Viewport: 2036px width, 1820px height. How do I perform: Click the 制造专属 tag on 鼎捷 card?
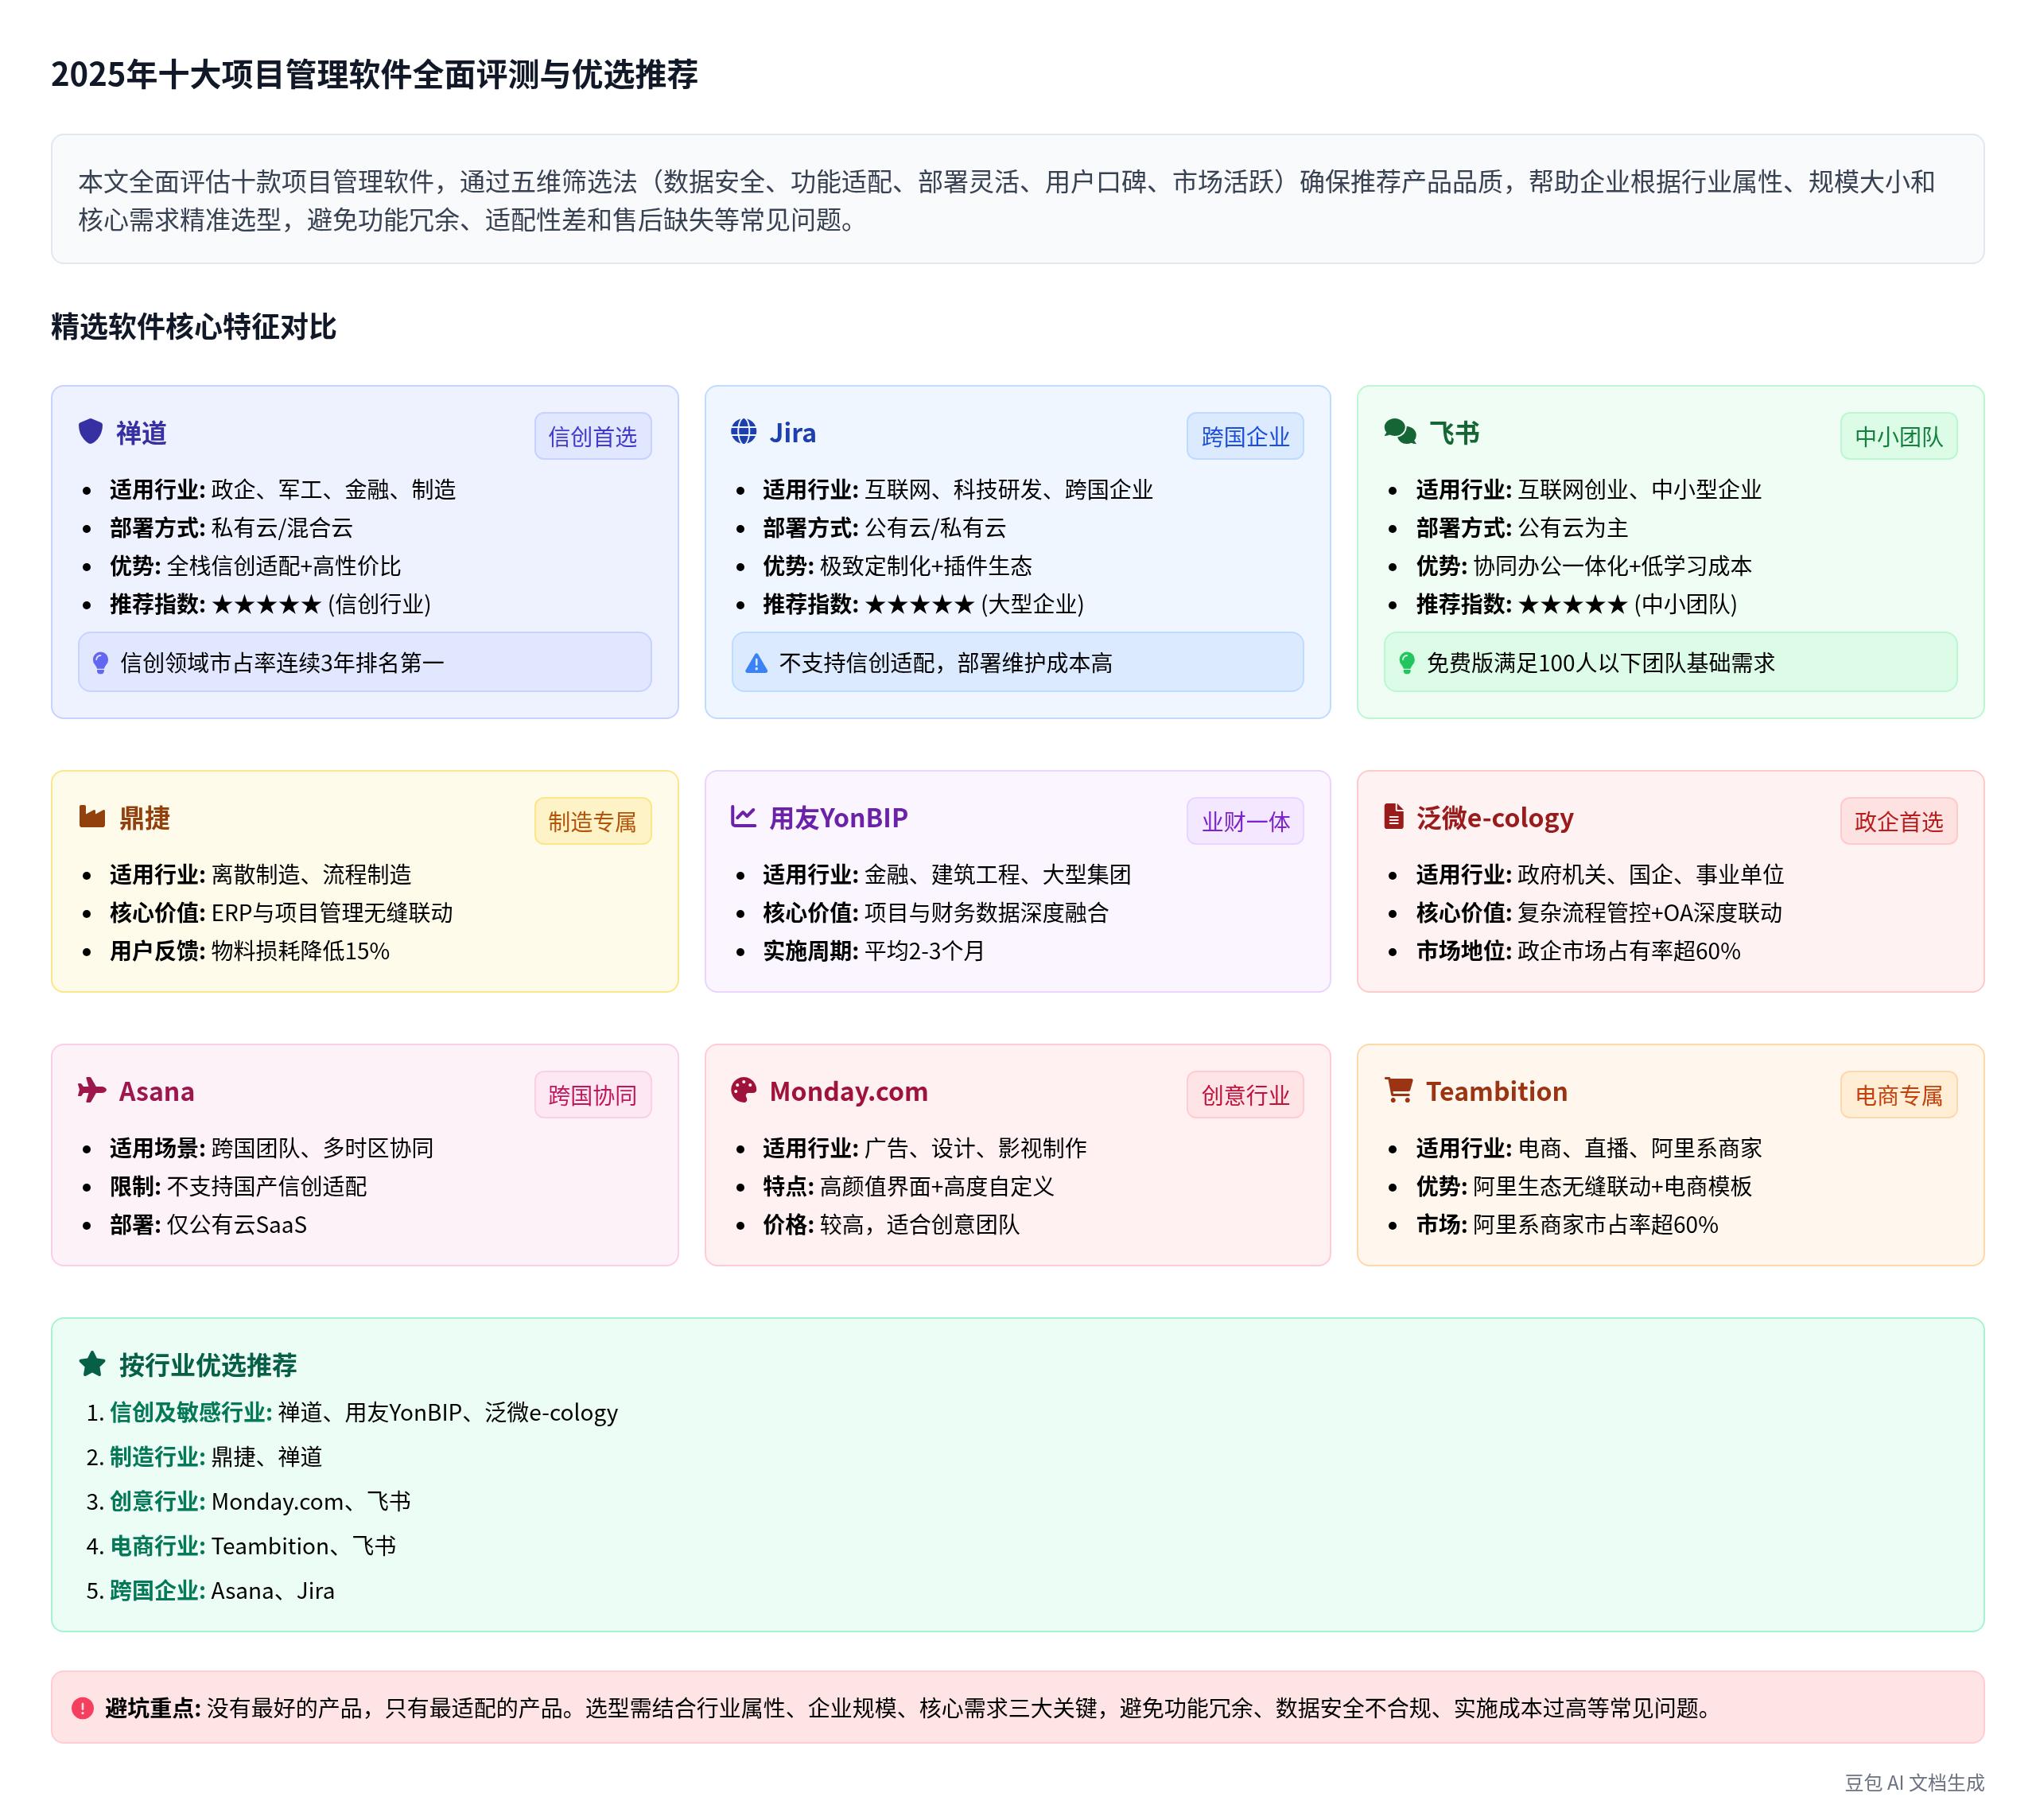(x=593, y=821)
